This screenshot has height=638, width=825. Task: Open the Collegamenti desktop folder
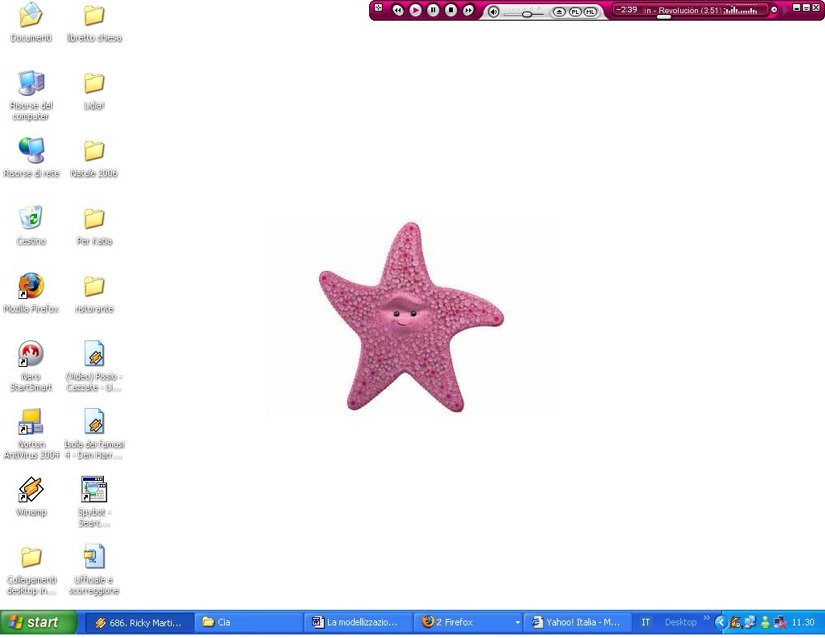point(31,570)
